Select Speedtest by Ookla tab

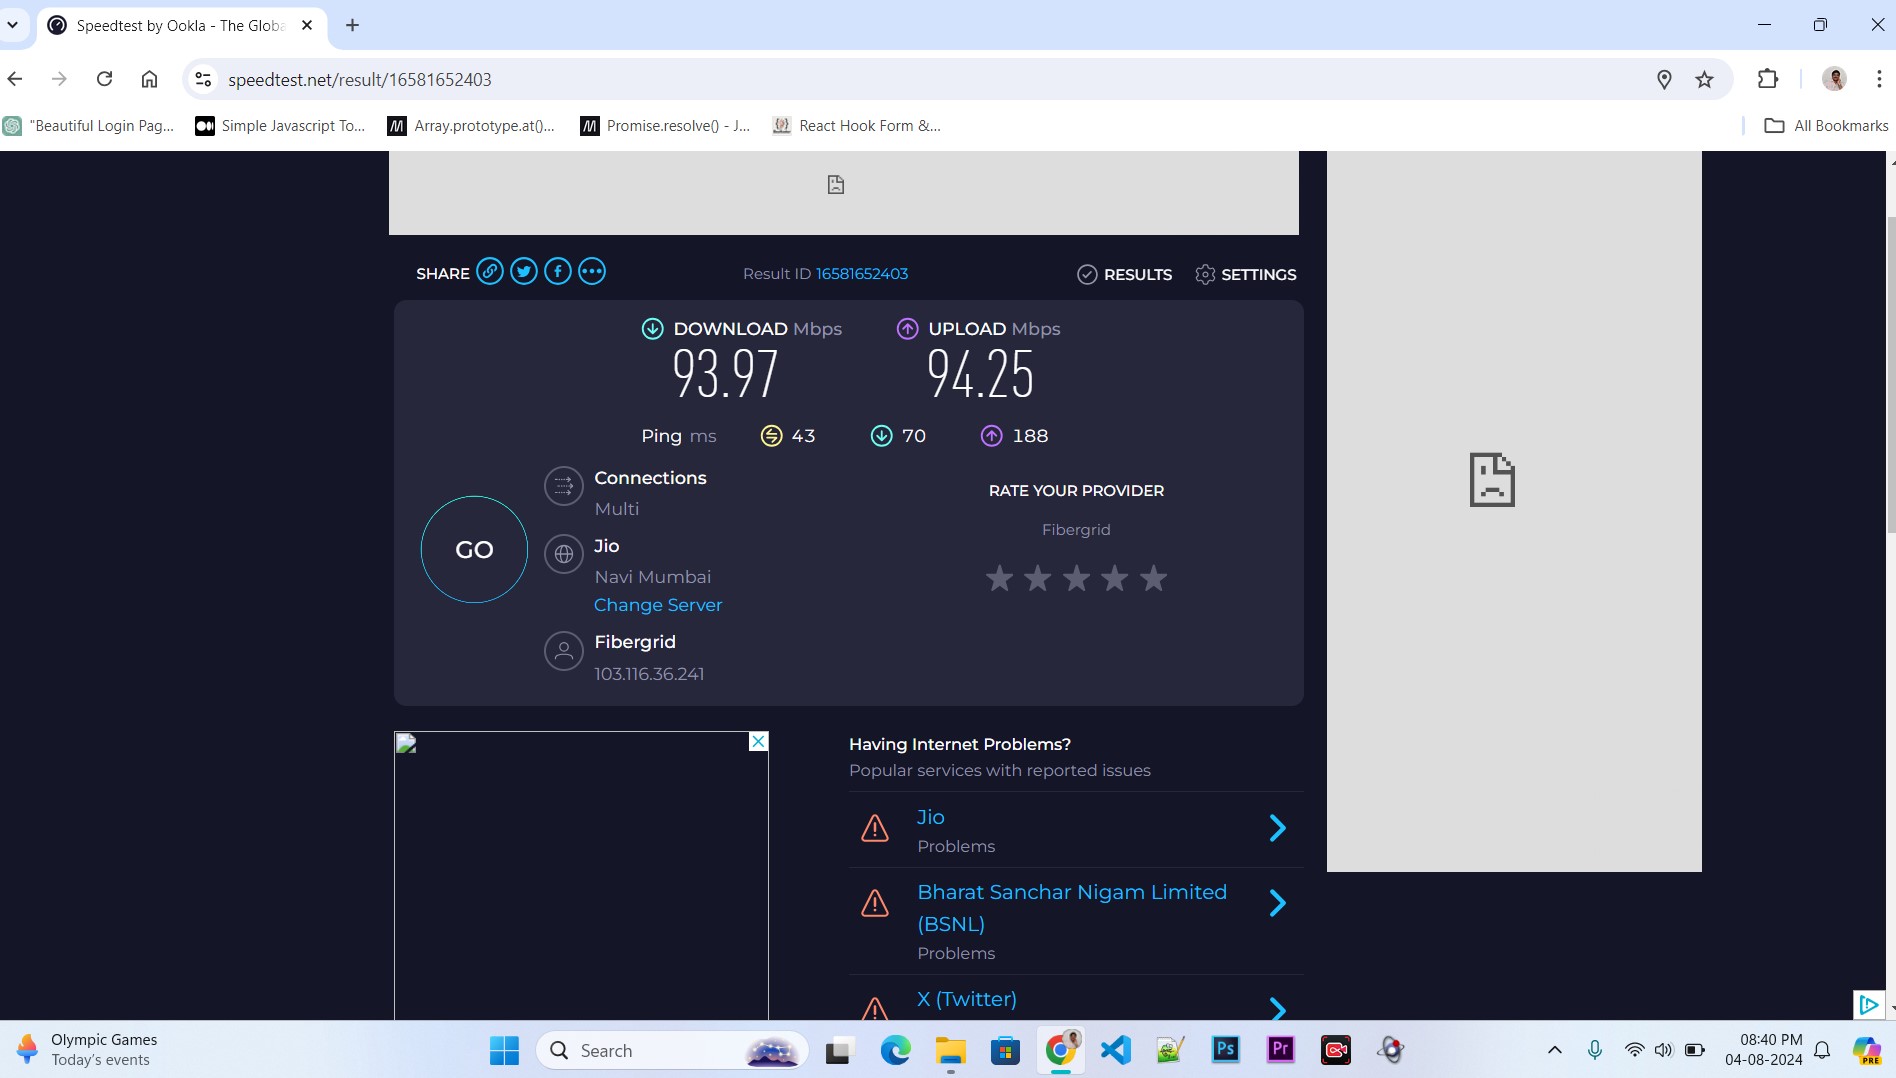[x=180, y=26]
